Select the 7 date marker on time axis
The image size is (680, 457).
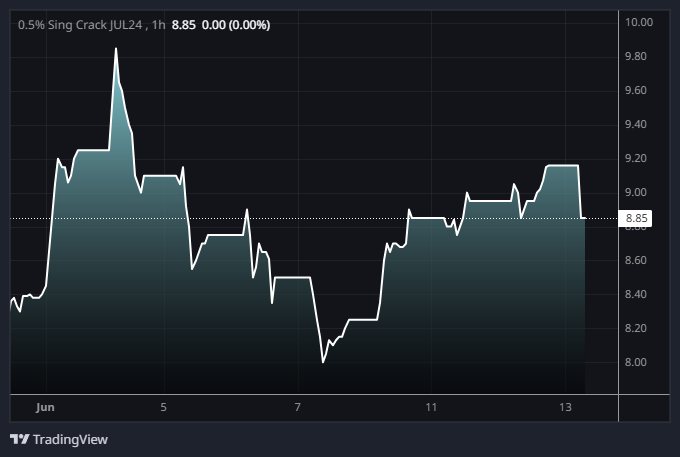[x=298, y=407]
